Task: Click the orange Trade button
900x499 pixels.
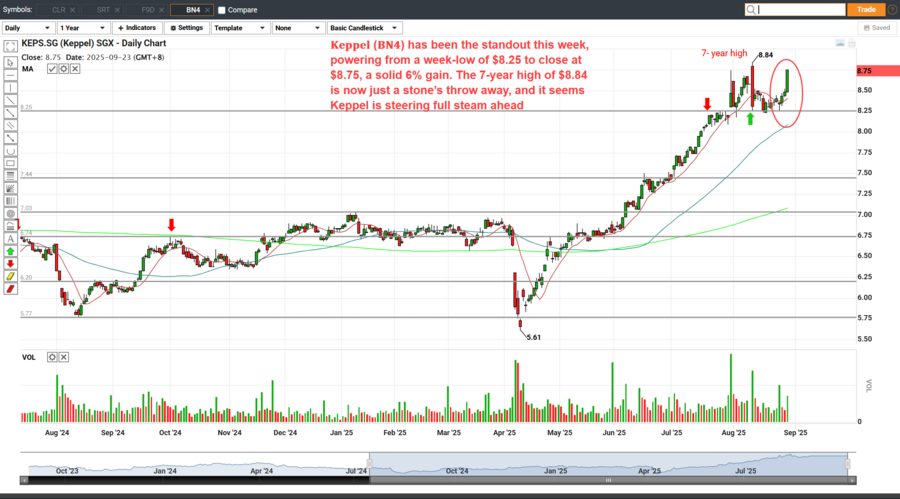Action: click(866, 10)
